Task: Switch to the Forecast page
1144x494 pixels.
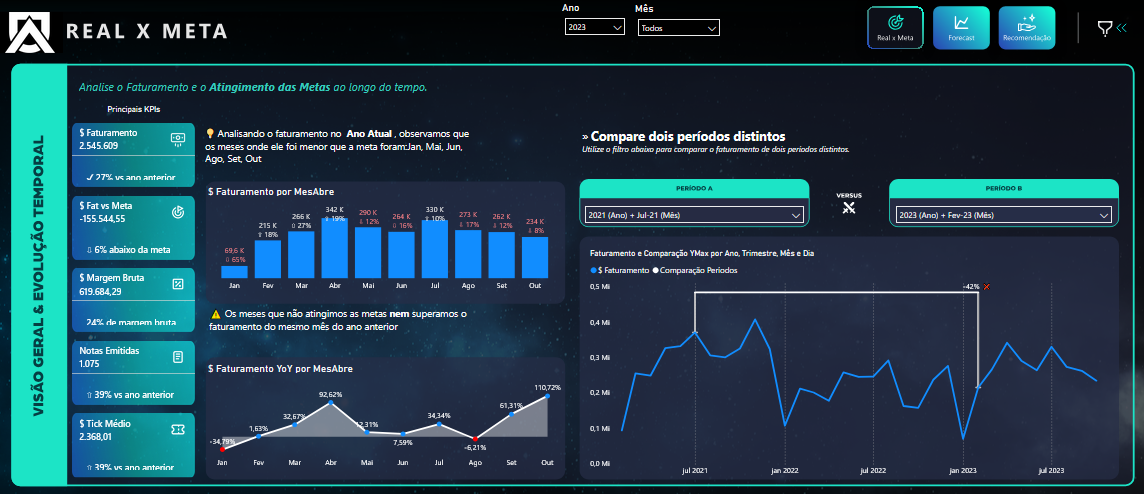Action: [x=960, y=28]
